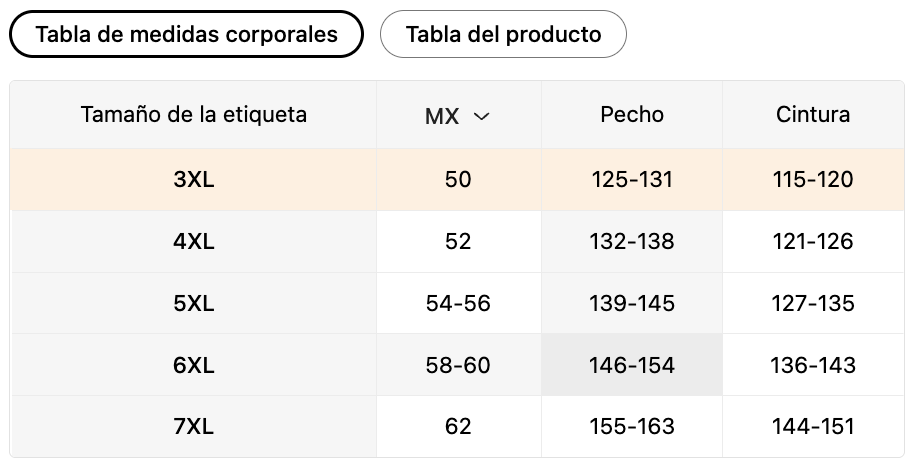Select the 3XL size row

pyautogui.click(x=457, y=179)
